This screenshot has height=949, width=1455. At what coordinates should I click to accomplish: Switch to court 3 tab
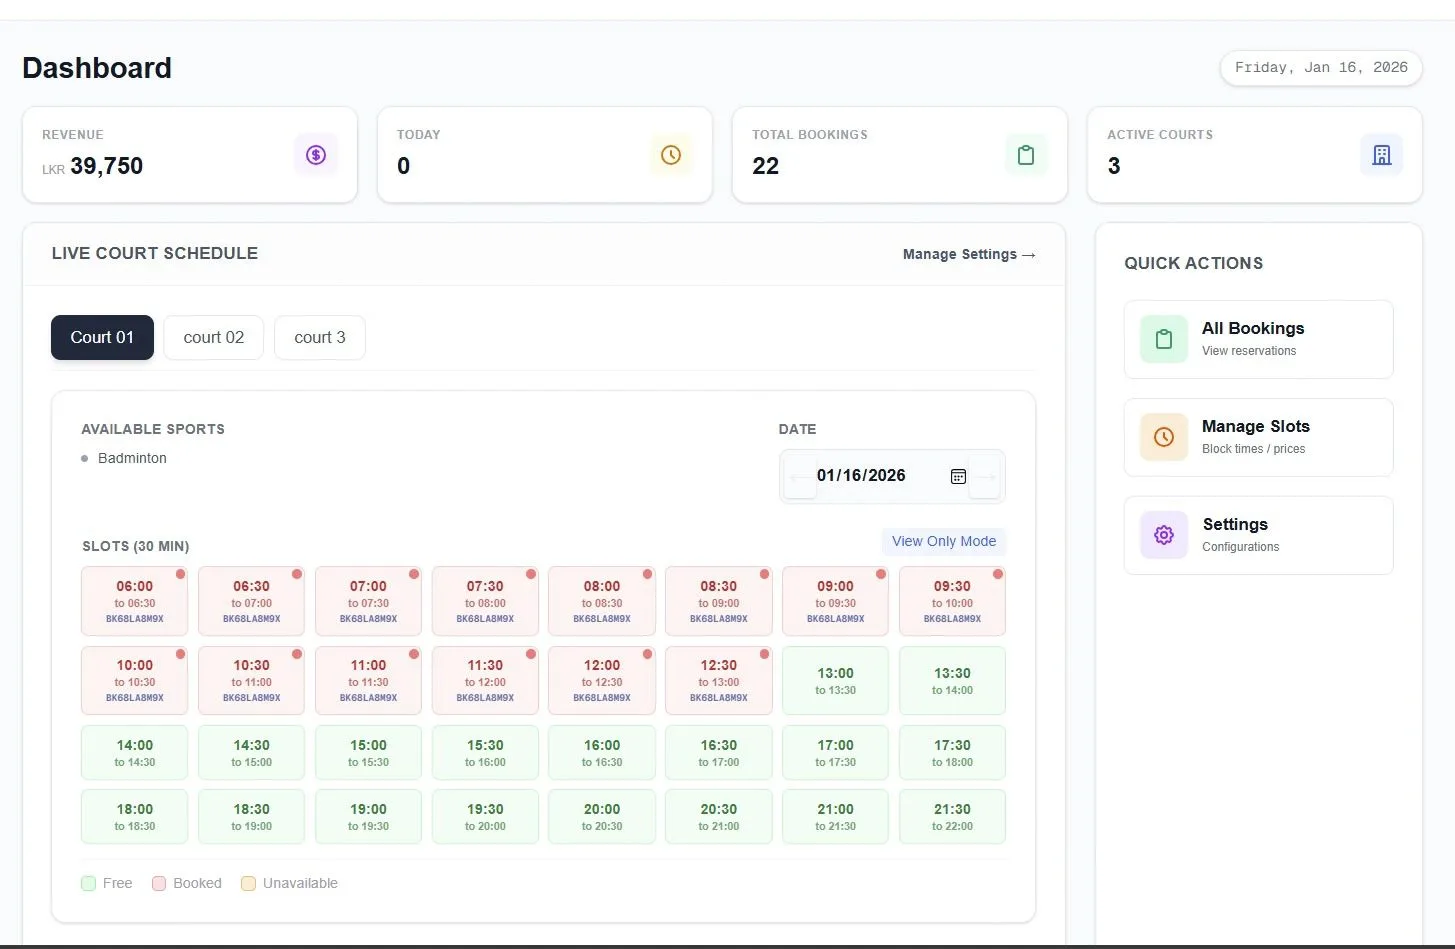[320, 338]
